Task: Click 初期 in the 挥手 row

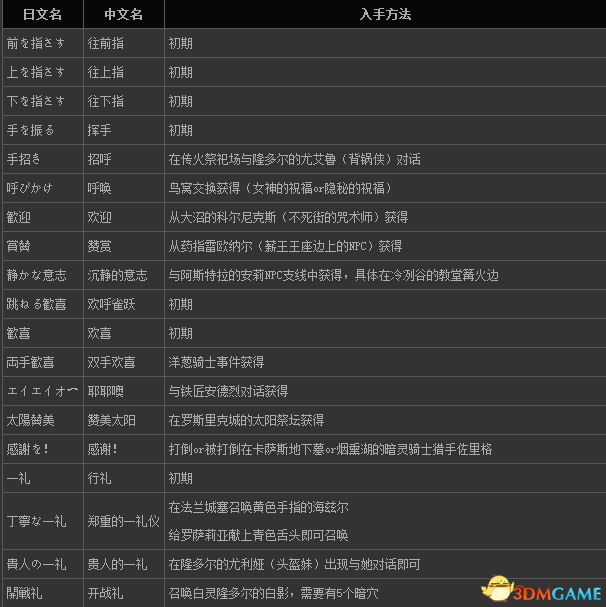Action: (180, 130)
